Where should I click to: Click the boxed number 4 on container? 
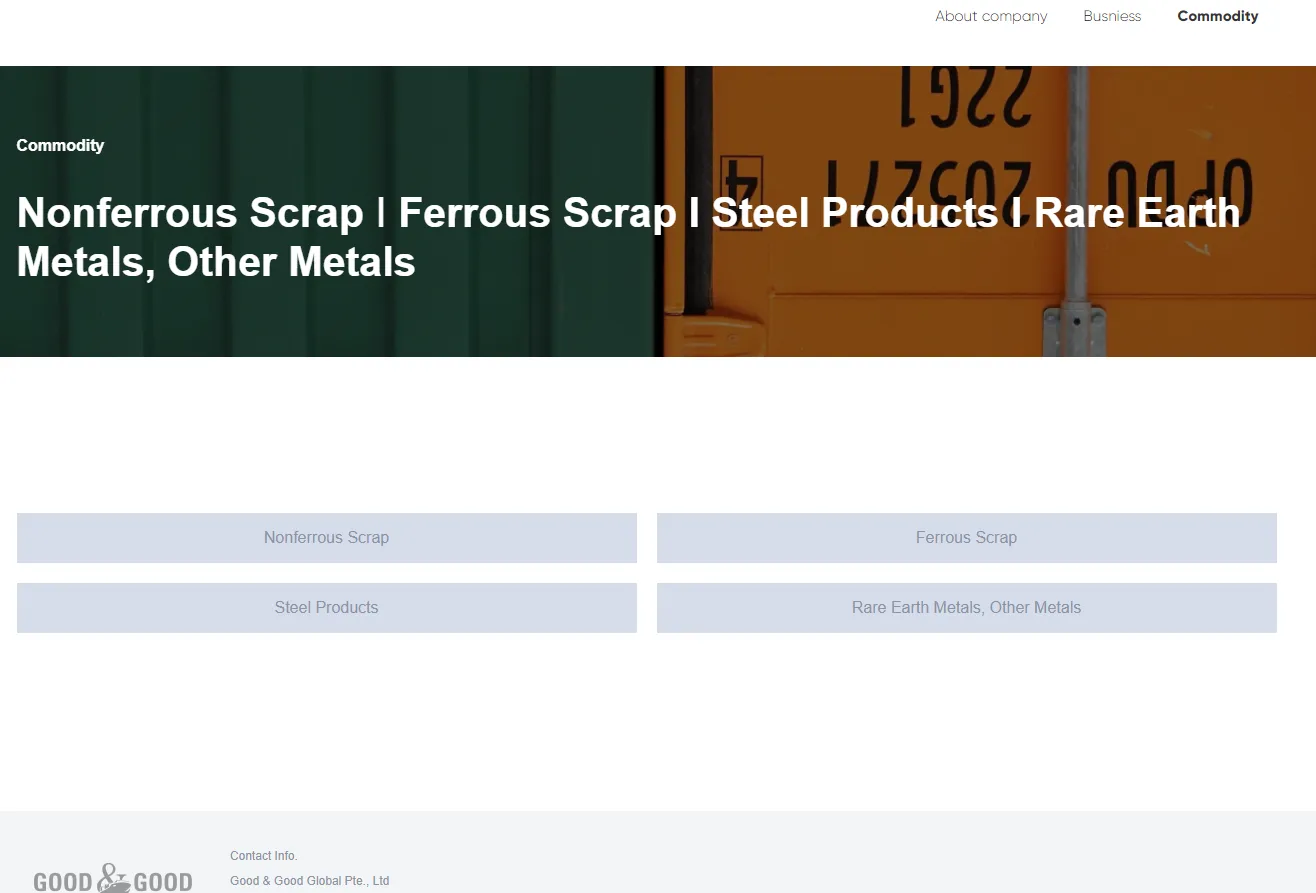click(741, 178)
